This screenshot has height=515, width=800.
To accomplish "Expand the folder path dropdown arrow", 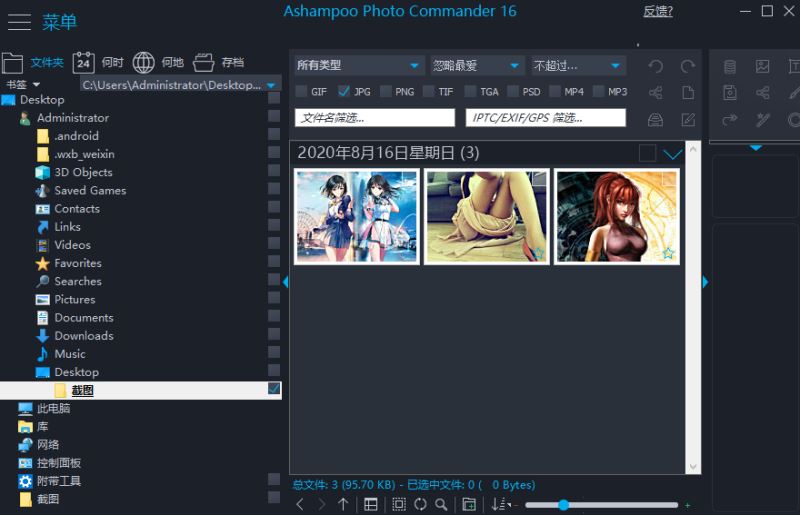I will point(271,85).
